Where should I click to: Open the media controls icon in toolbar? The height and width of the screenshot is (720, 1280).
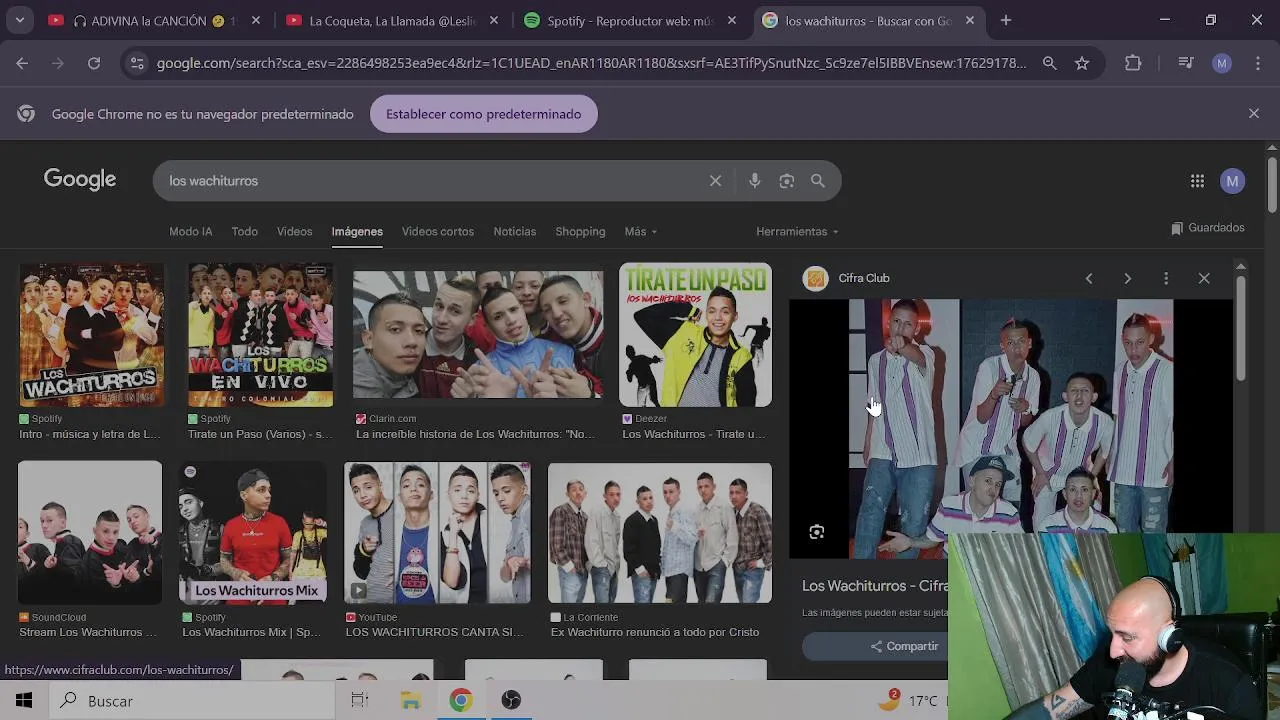point(1186,63)
